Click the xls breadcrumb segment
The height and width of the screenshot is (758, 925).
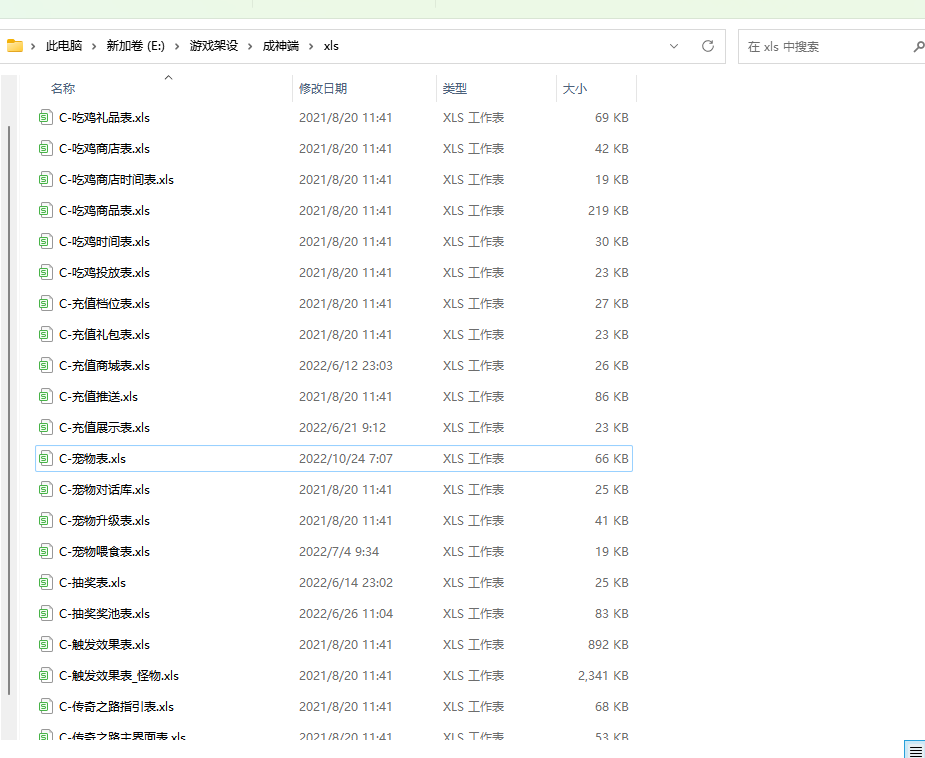pyautogui.click(x=331, y=46)
